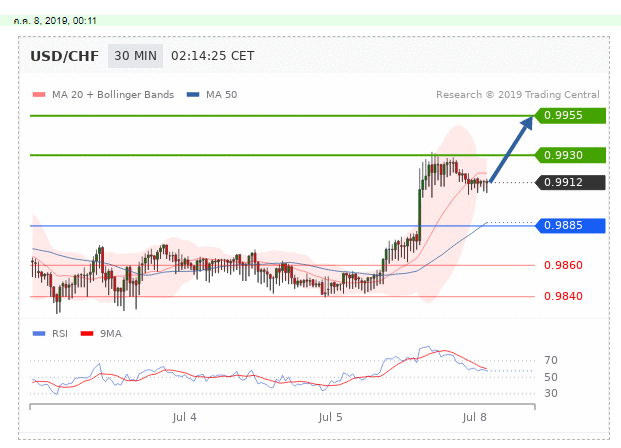Click the date stamp 8, 2019, 00:11

[x=55, y=21]
